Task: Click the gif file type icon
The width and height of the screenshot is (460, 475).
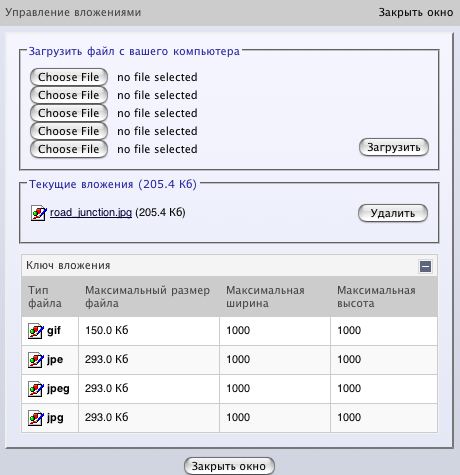Action: point(35,331)
